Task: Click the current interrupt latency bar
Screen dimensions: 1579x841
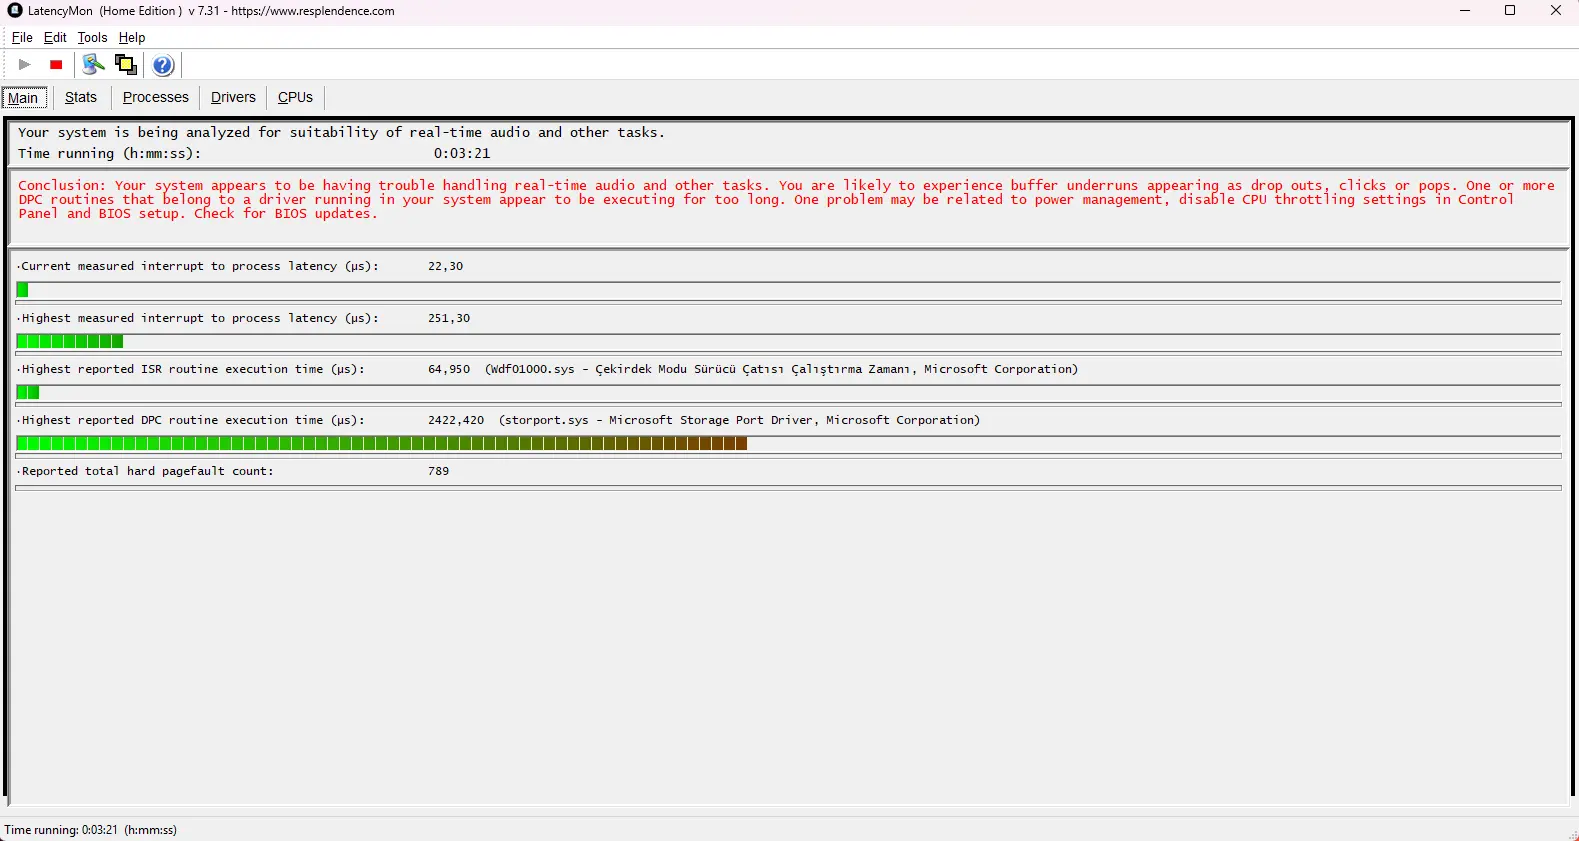Action: pyautogui.click(x=788, y=290)
